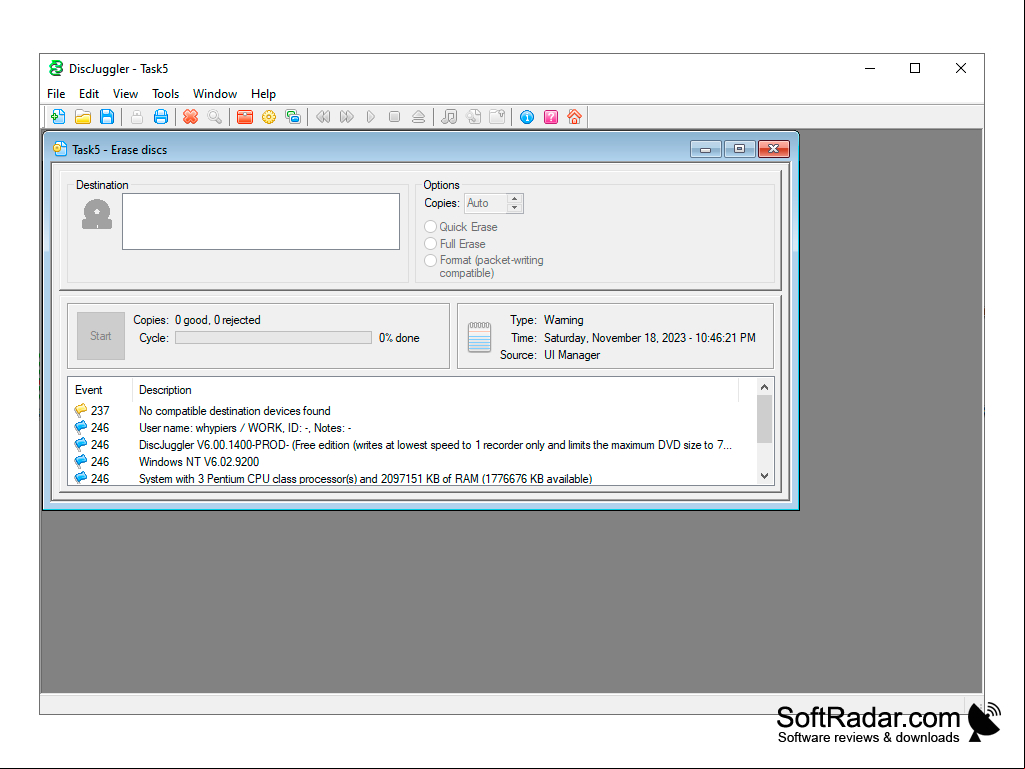Open help with the pink question mark icon
Image resolution: width=1025 pixels, height=769 pixels.
(551, 117)
